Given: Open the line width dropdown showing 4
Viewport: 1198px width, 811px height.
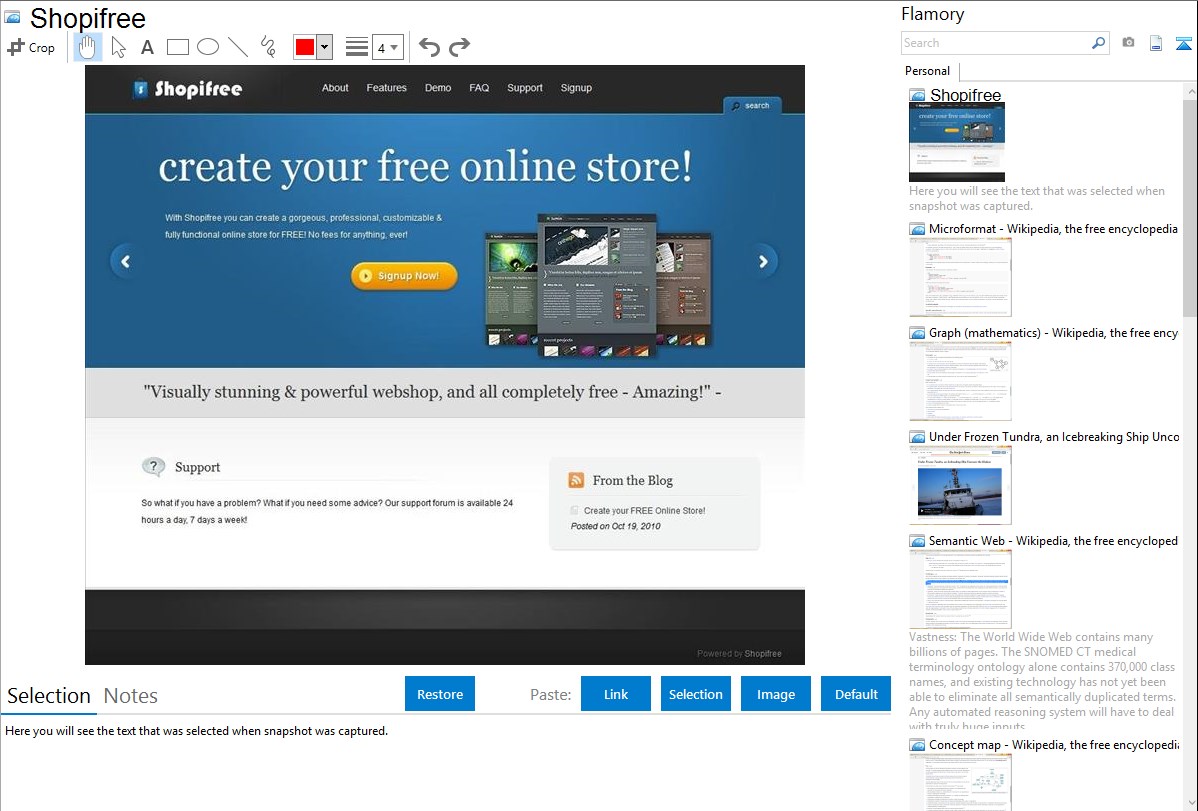Looking at the screenshot, I should pyautogui.click(x=387, y=47).
